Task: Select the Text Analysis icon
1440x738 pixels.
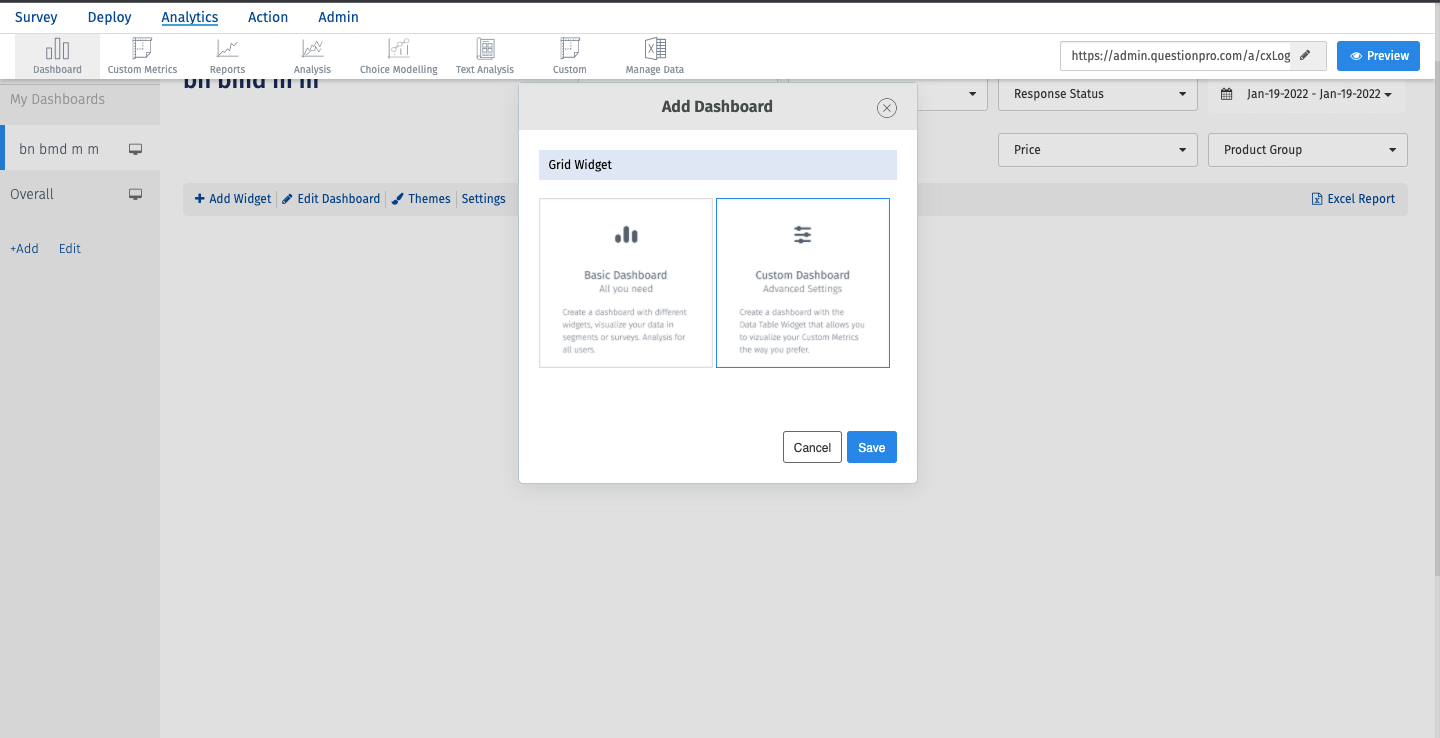Action: coord(484,54)
